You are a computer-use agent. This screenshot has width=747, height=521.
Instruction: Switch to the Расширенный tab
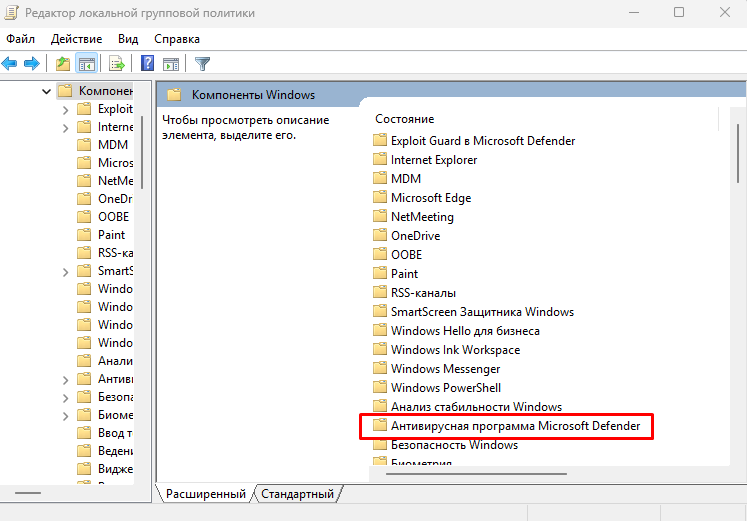point(206,494)
